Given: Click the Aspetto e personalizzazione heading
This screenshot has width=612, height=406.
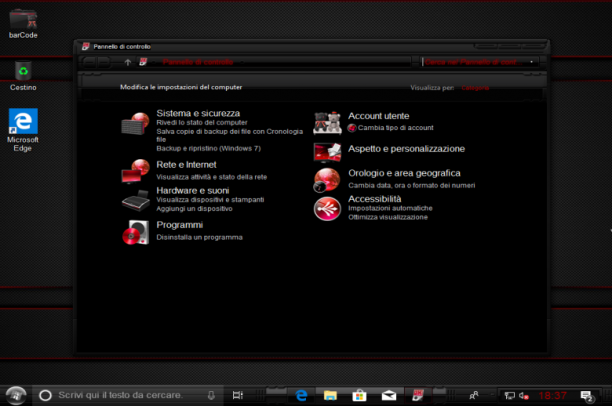Looking at the screenshot, I should tap(406, 149).
